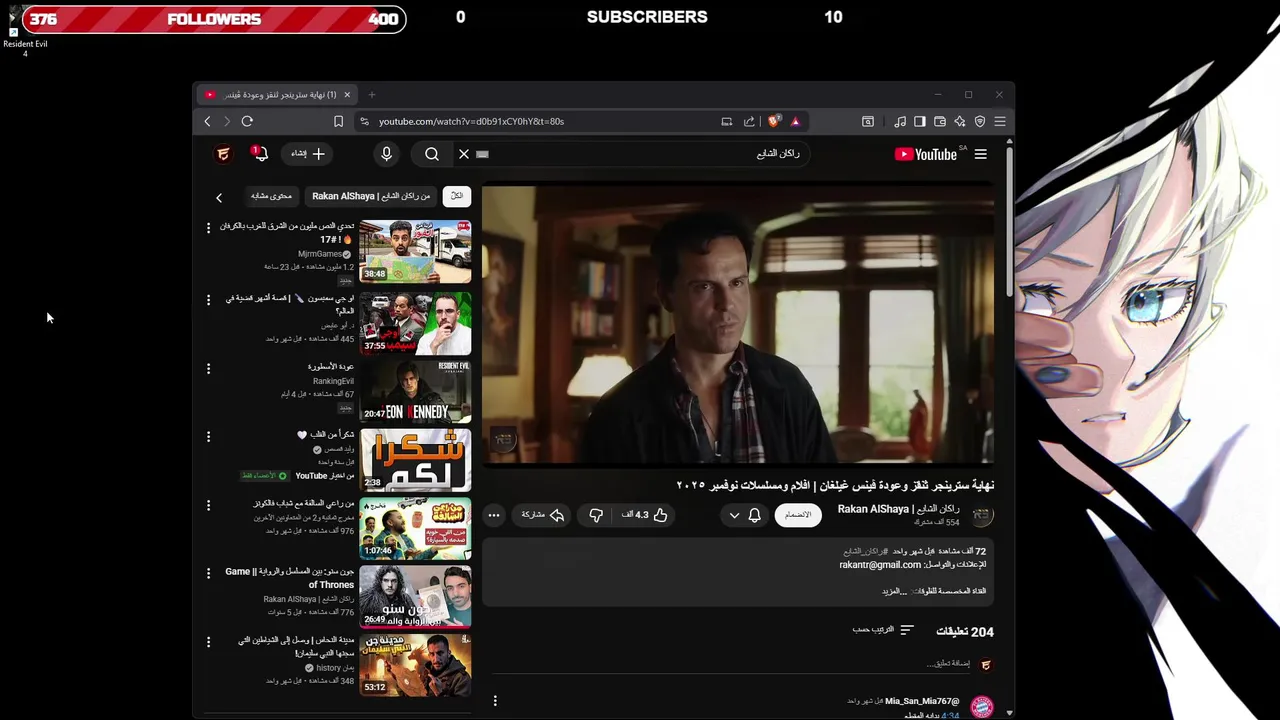Click the video player area
Screen dimensions: 1280x720
[738, 324]
